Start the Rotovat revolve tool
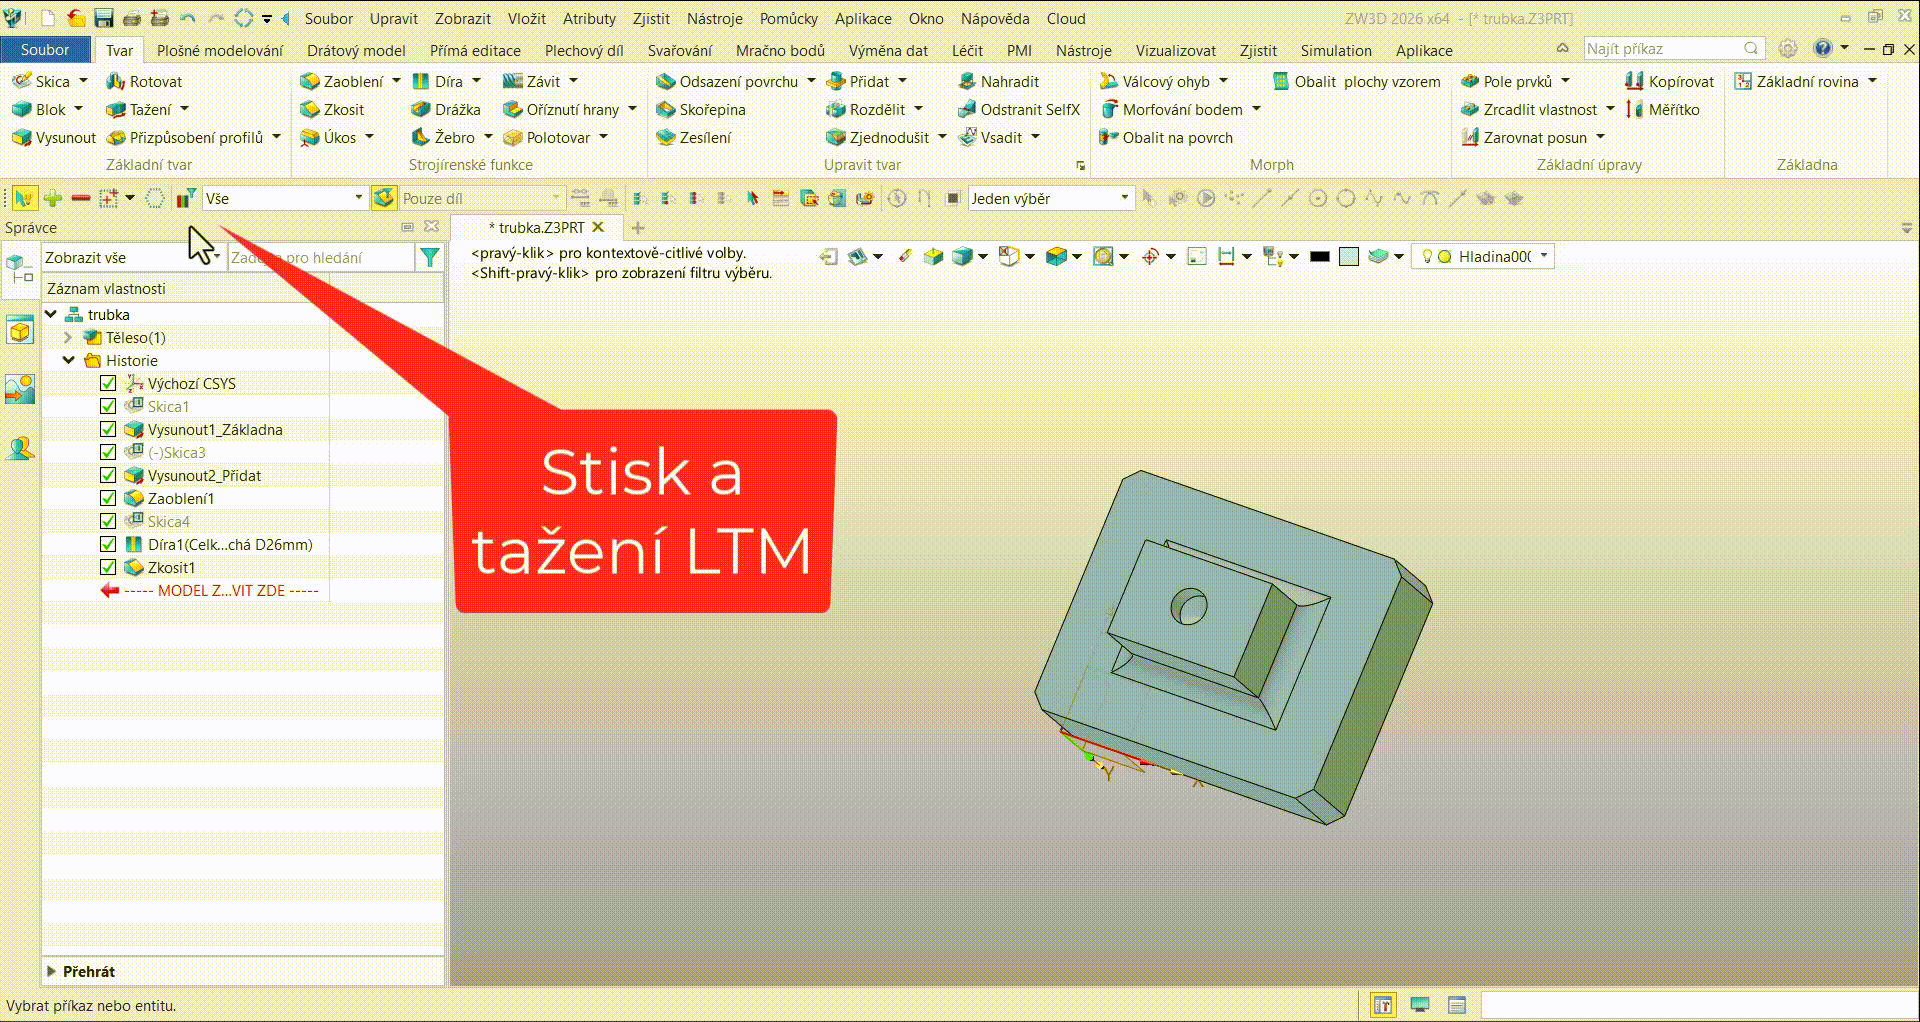The height and width of the screenshot is (1022, 1920). tap(144, 81)
